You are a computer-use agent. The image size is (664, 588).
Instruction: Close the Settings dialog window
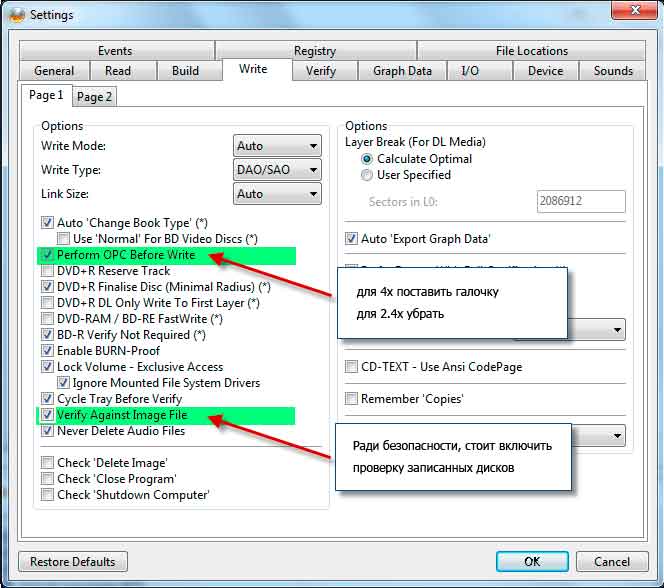coord(628,12)
